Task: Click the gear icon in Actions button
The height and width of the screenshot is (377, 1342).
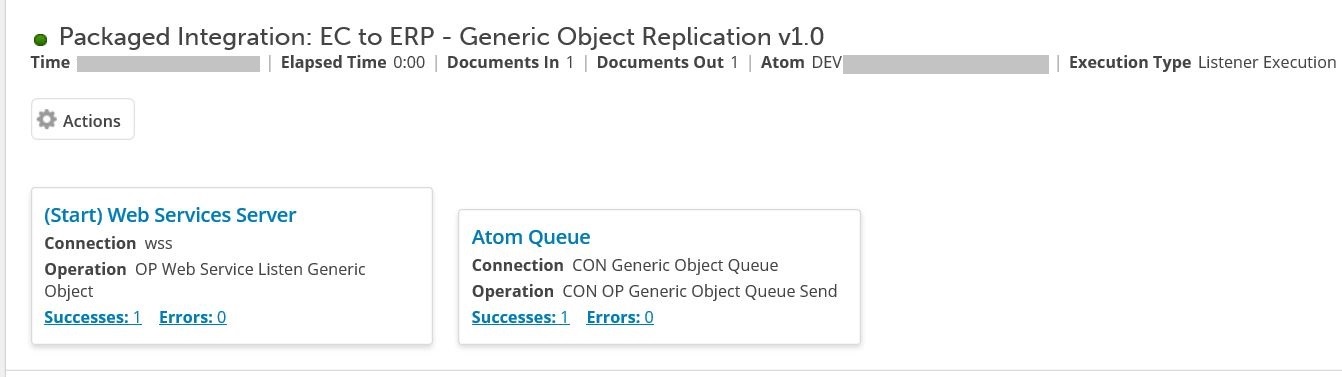Action: point(46,120)
